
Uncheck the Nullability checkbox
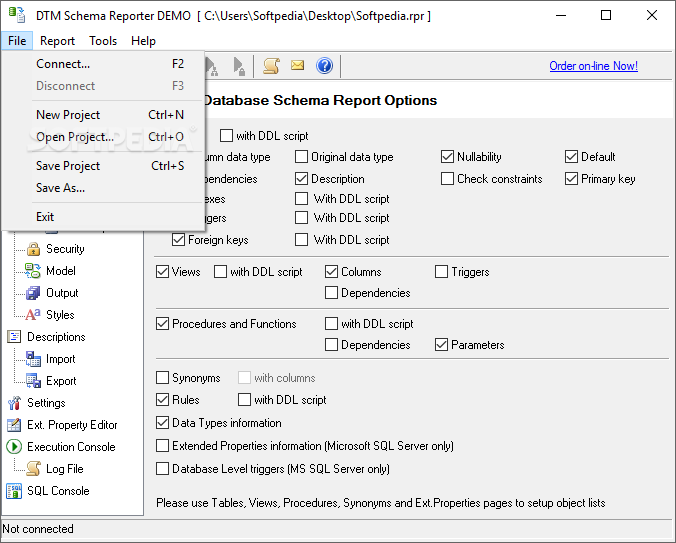point(448,157)
